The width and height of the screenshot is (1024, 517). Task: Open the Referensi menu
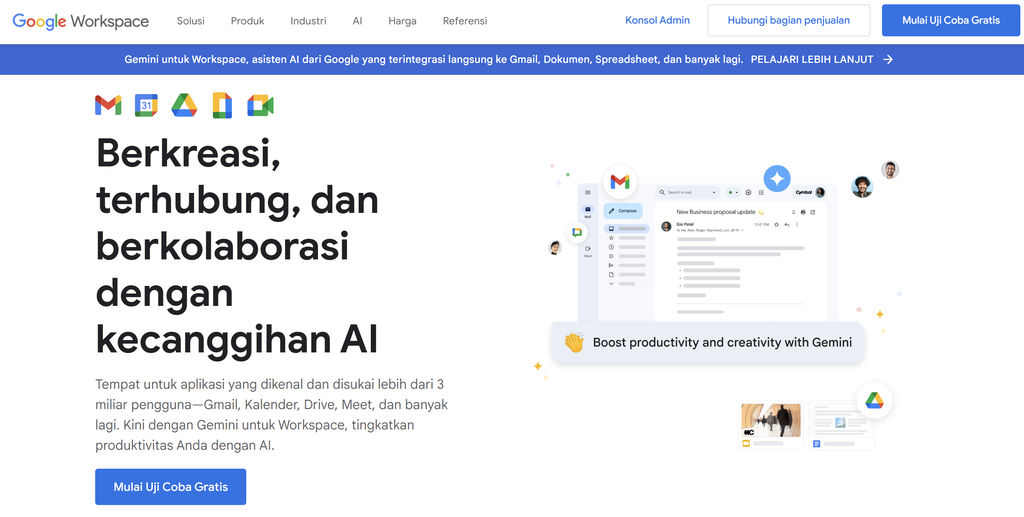point(465,21)
